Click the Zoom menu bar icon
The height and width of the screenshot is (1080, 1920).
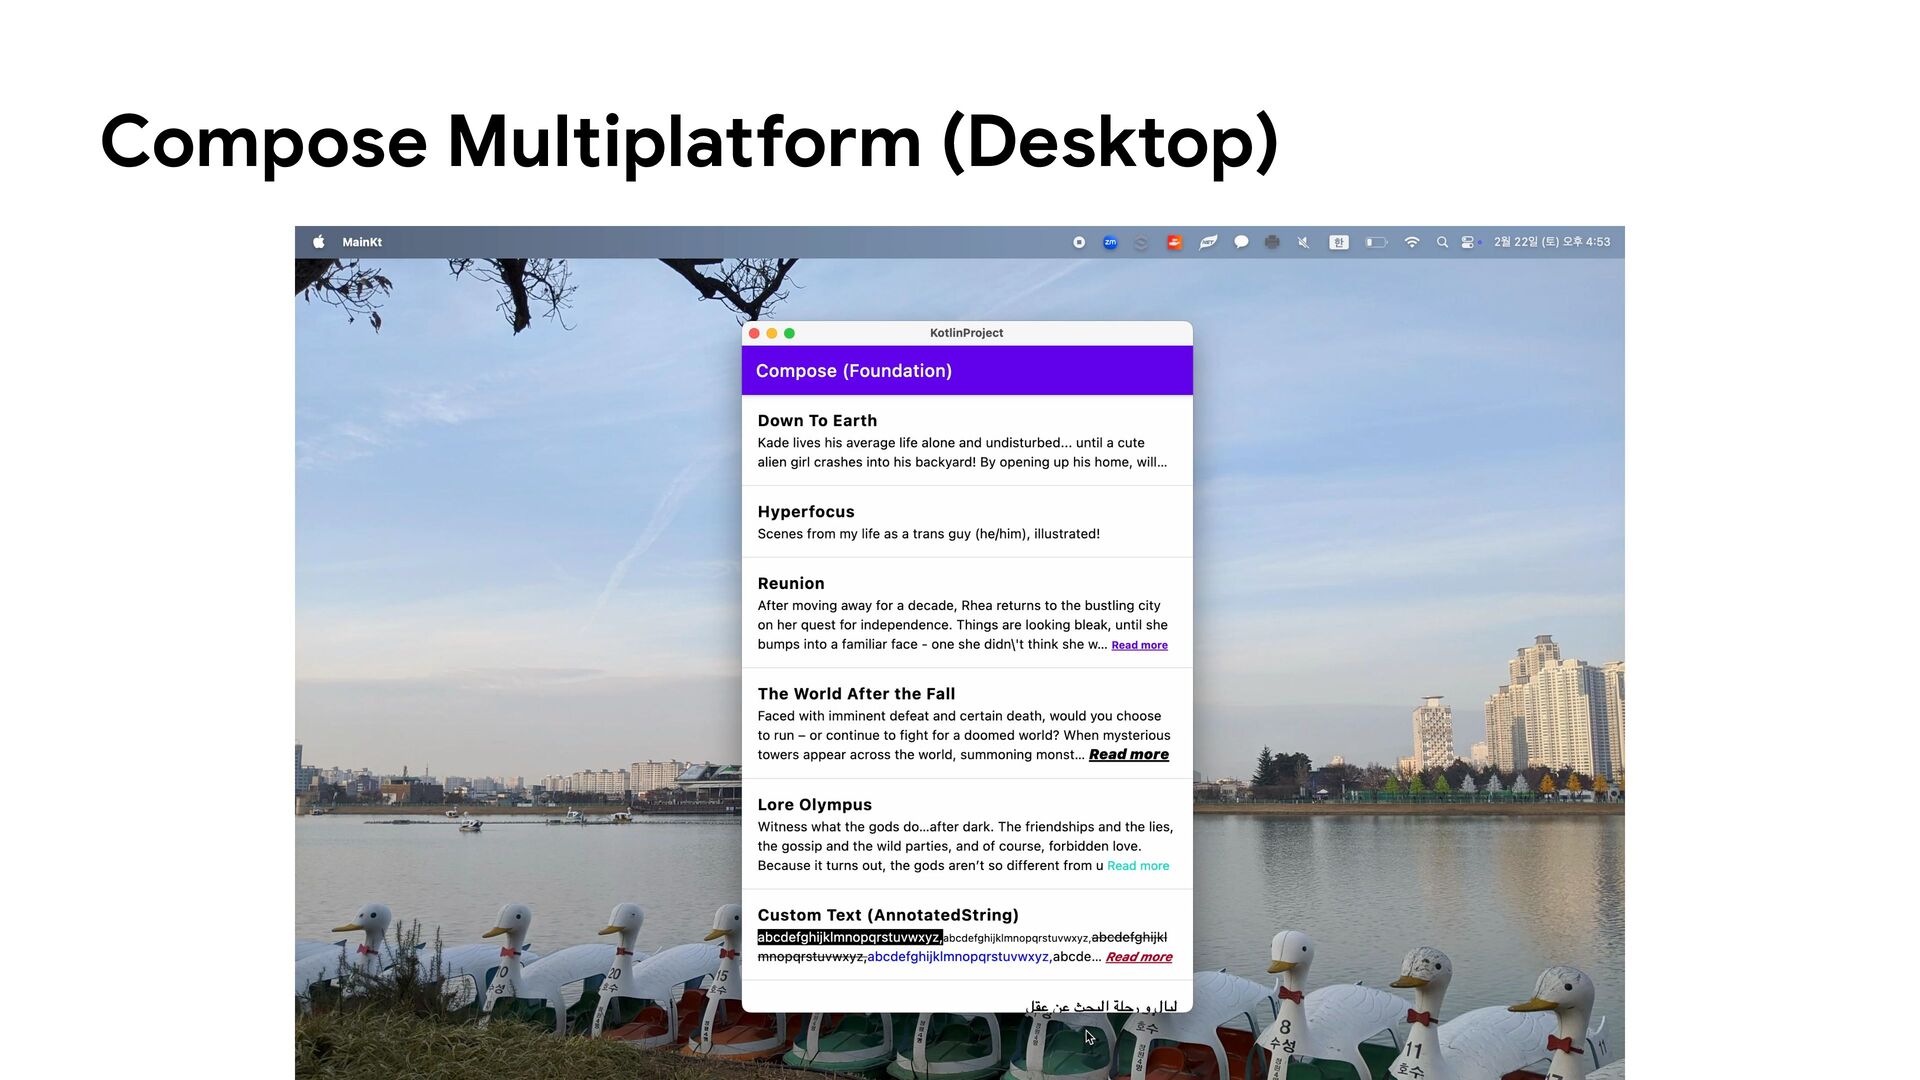click(1110, 242)
